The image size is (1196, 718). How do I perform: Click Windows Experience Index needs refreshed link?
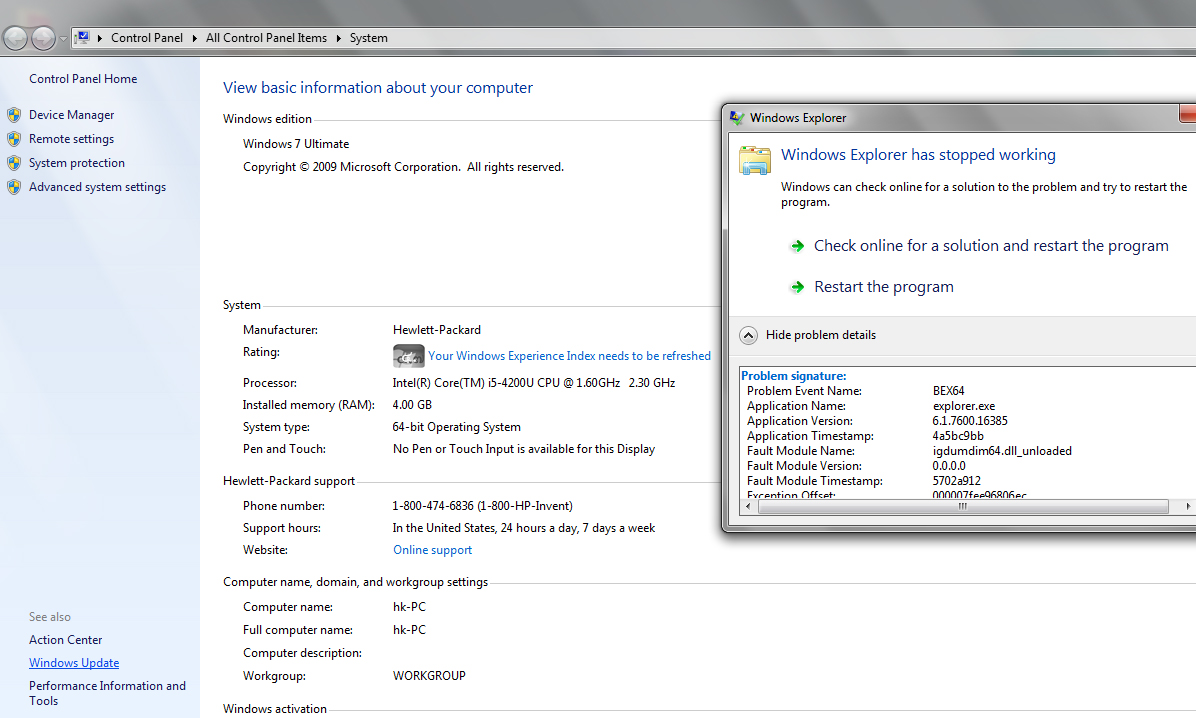pyautogui.click(x=569, y=356)
